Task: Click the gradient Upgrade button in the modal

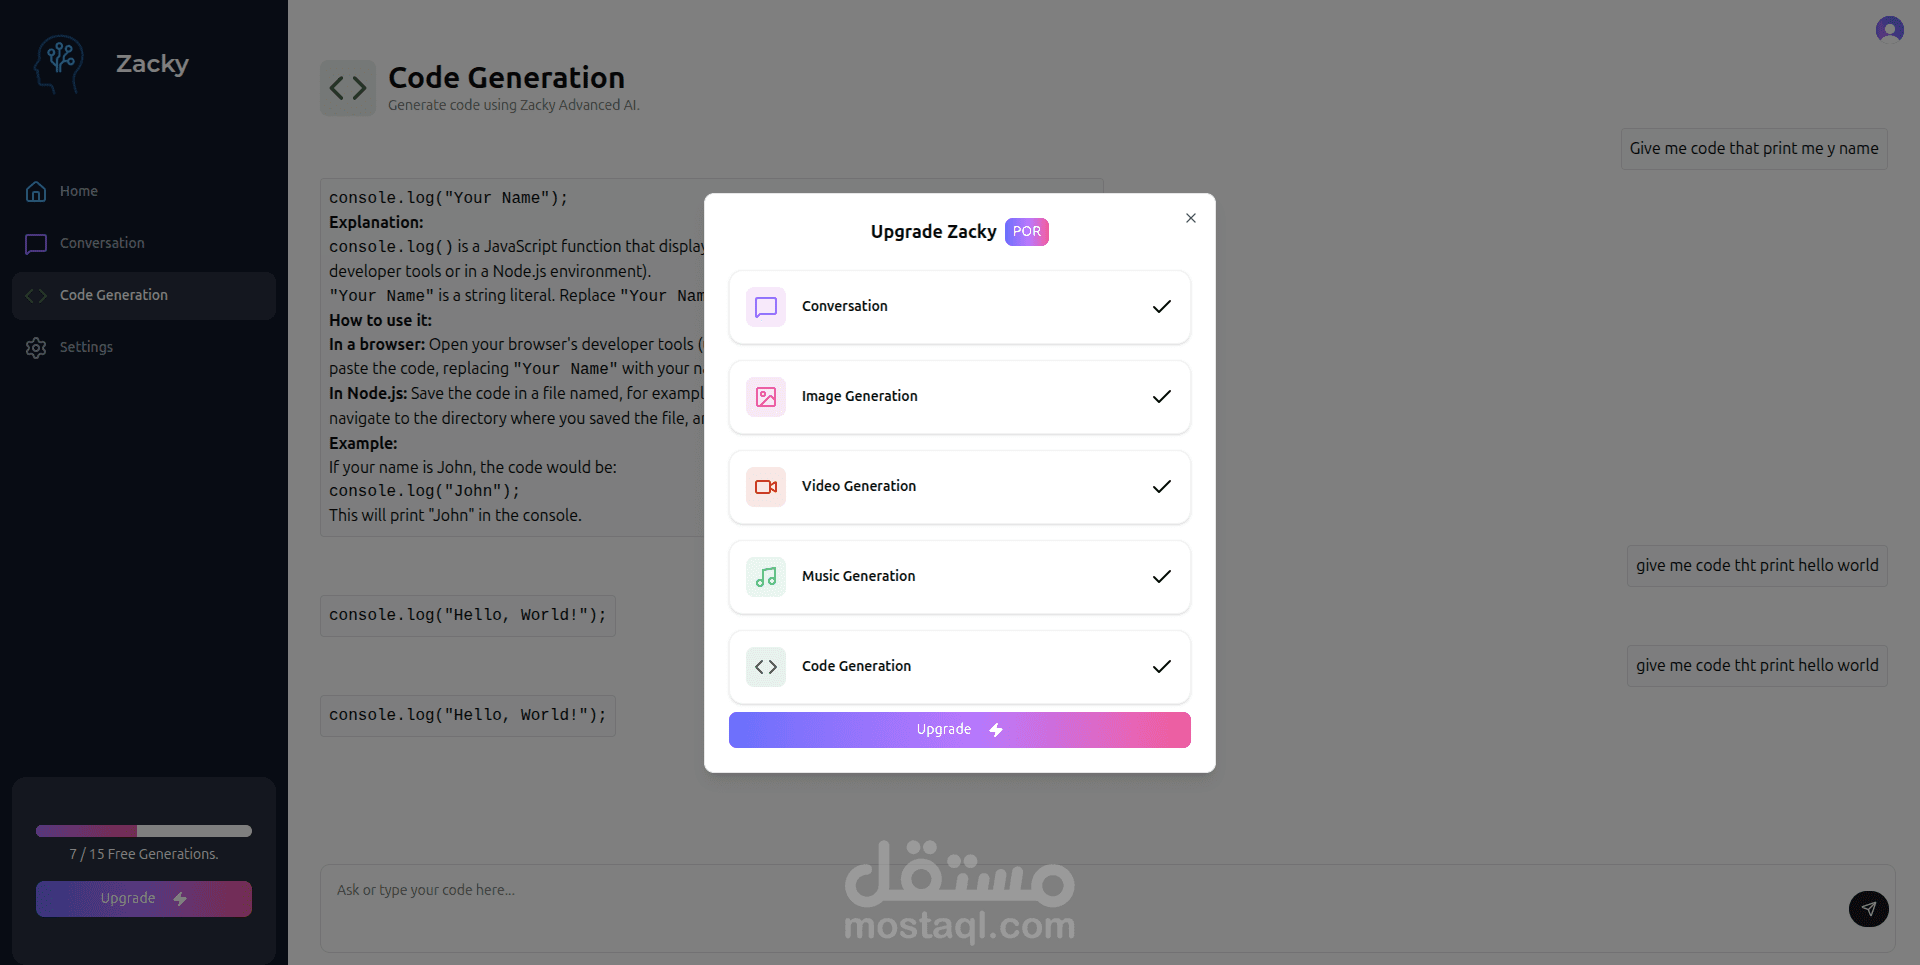Action: point(959,730)
